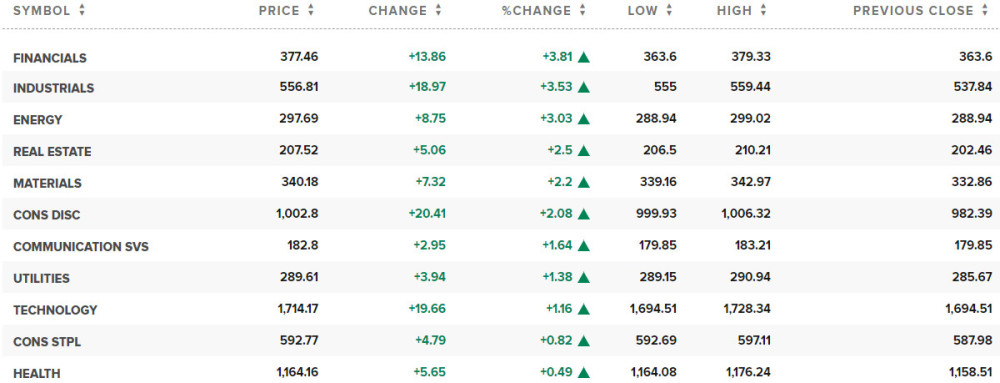
Task: Sort by PRICE using its sort arrows
Action: (311, 11)
